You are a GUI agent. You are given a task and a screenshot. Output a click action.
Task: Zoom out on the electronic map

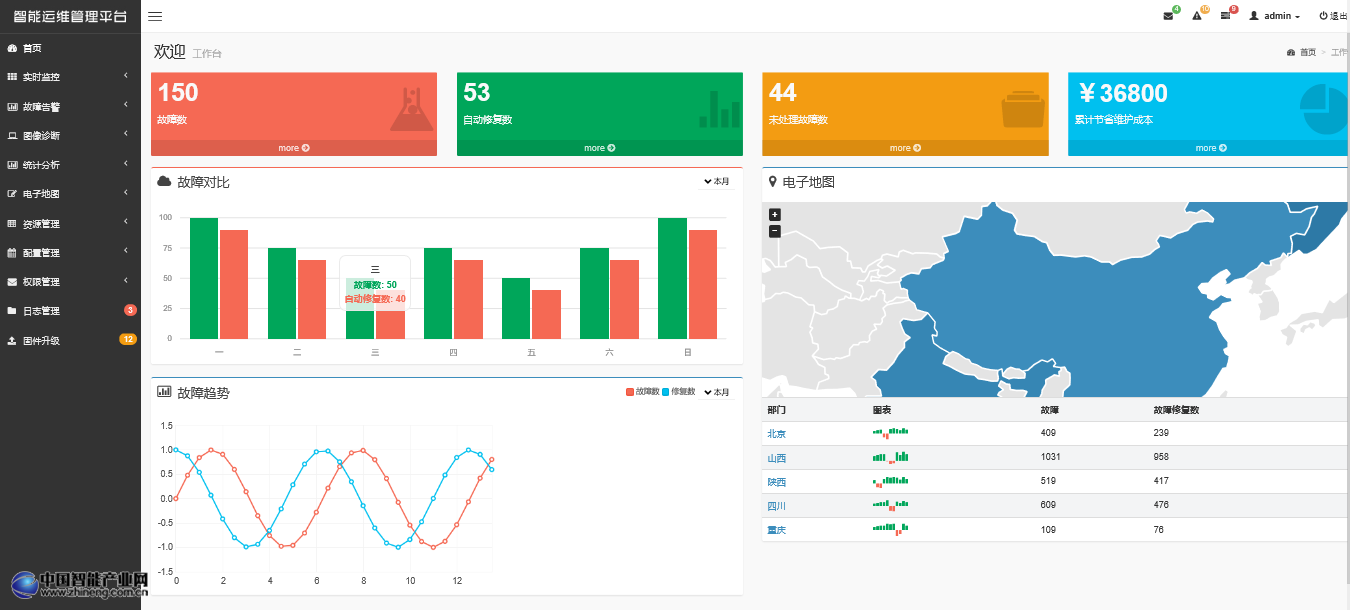[774, 231]
